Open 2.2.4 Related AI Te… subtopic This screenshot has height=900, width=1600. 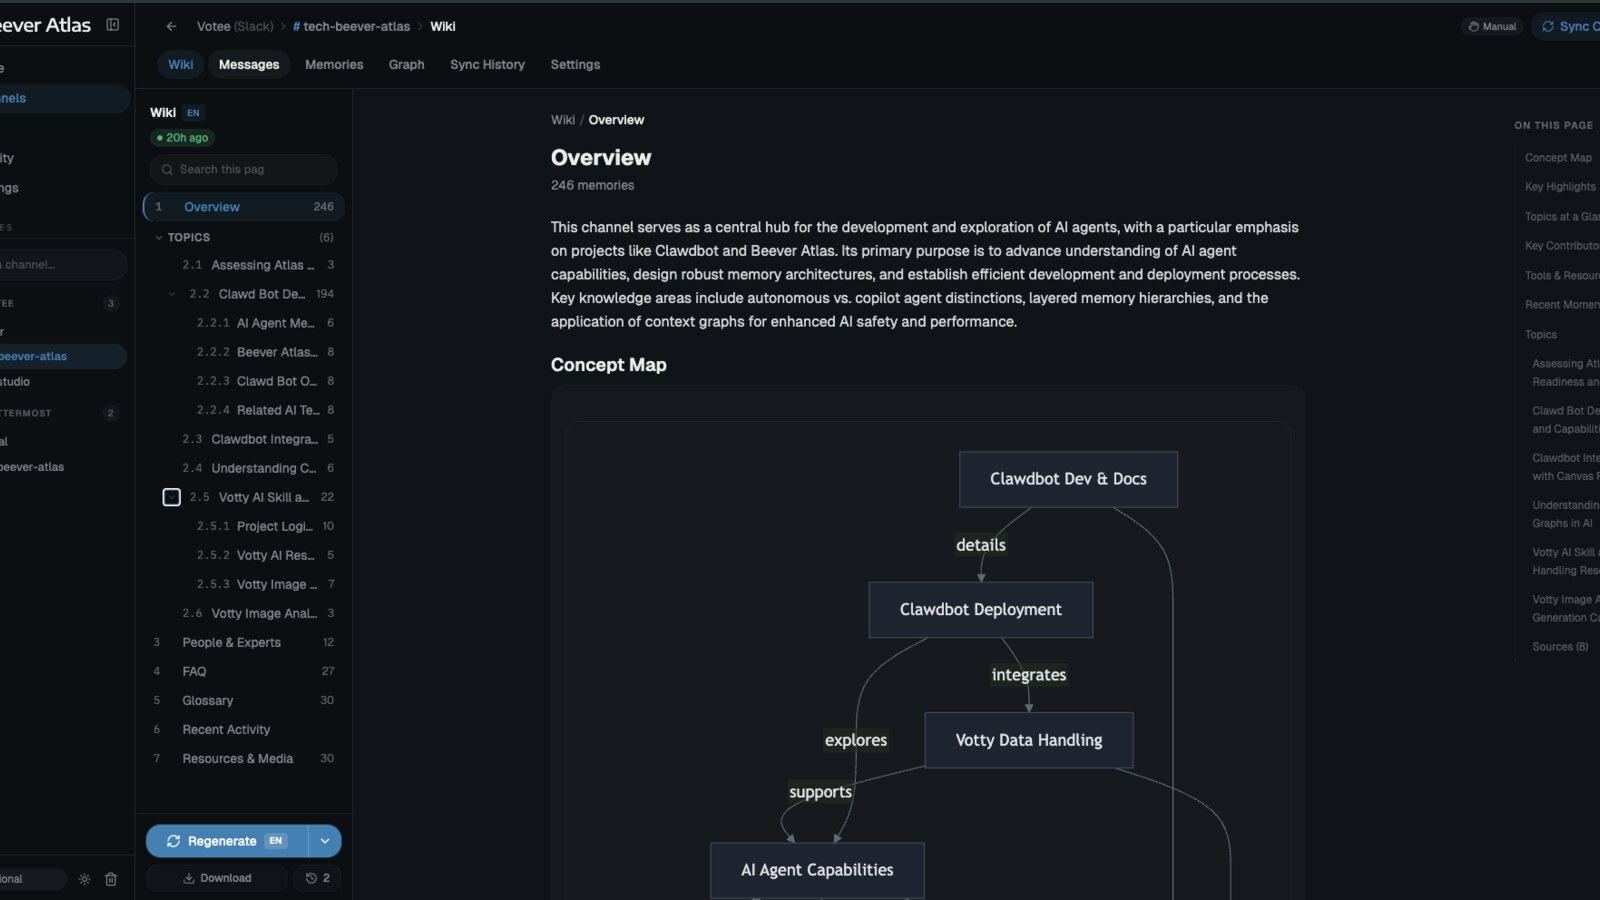coord(265,410)
